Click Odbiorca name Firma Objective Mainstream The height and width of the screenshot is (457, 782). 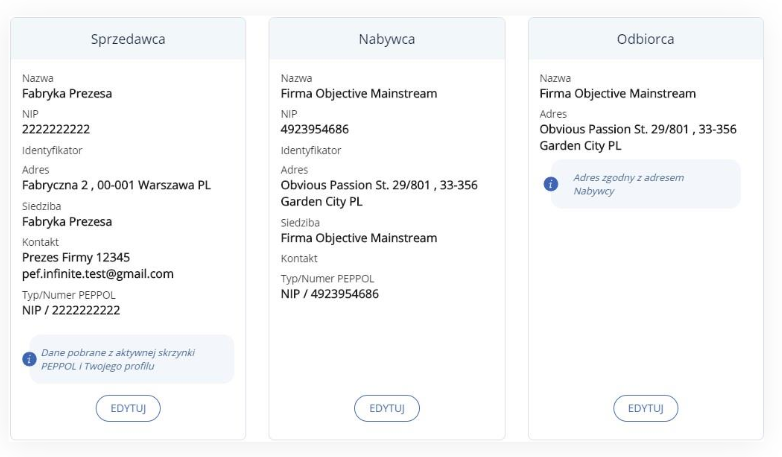(x=617, y=93)
